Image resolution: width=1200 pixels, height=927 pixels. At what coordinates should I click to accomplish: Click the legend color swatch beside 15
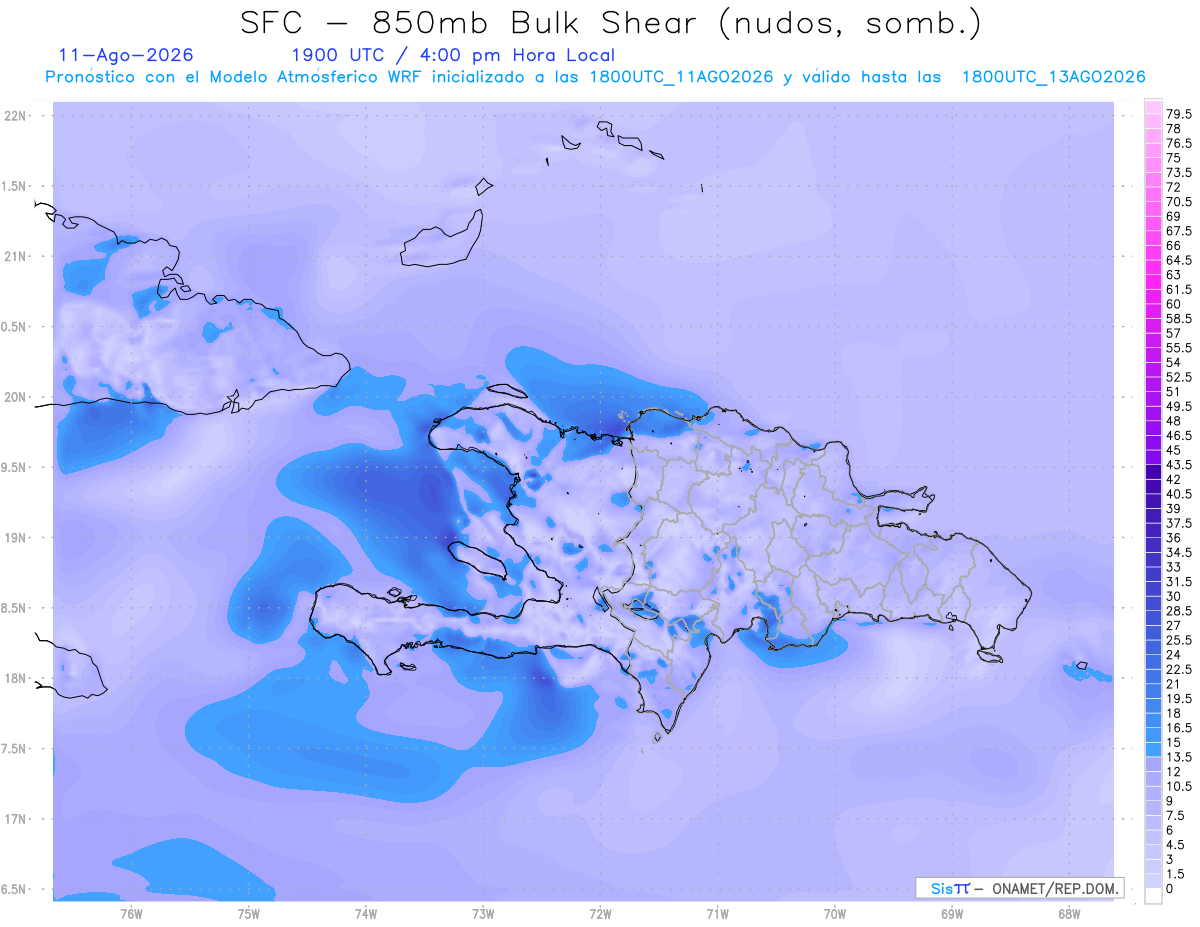click(x=1153, y=735)
